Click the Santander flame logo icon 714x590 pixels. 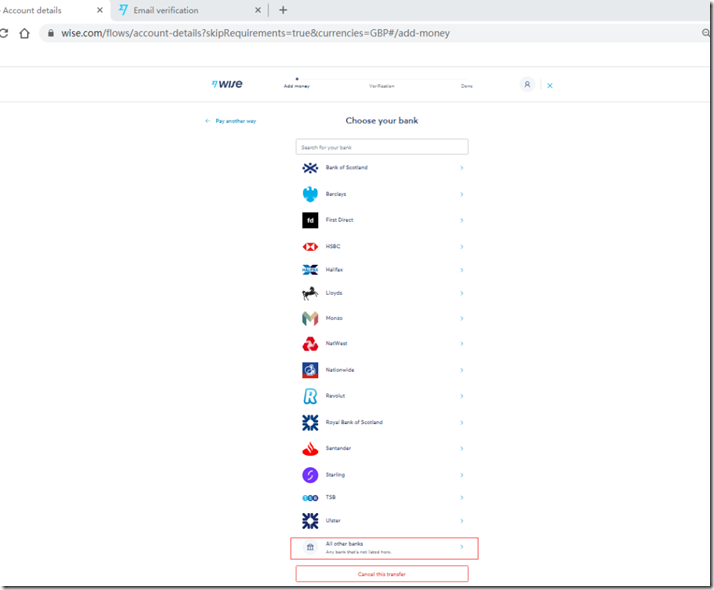click(310, 448)
